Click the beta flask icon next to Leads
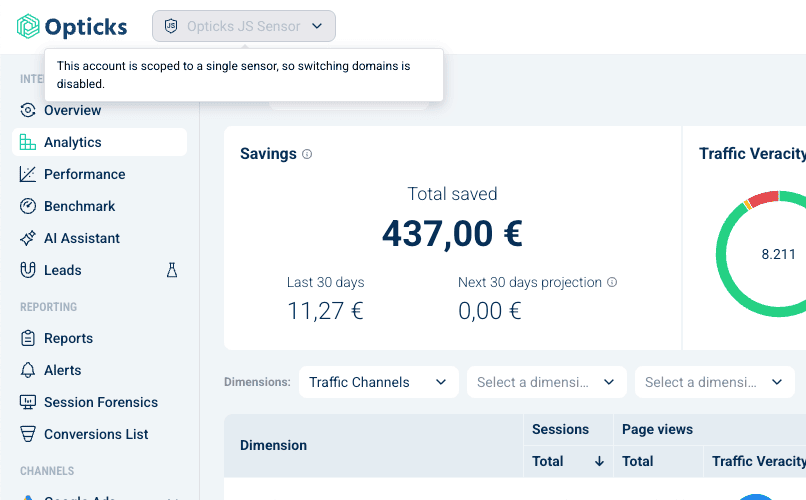Viewport: 806px width, 500px height. (x=172, y=270)
